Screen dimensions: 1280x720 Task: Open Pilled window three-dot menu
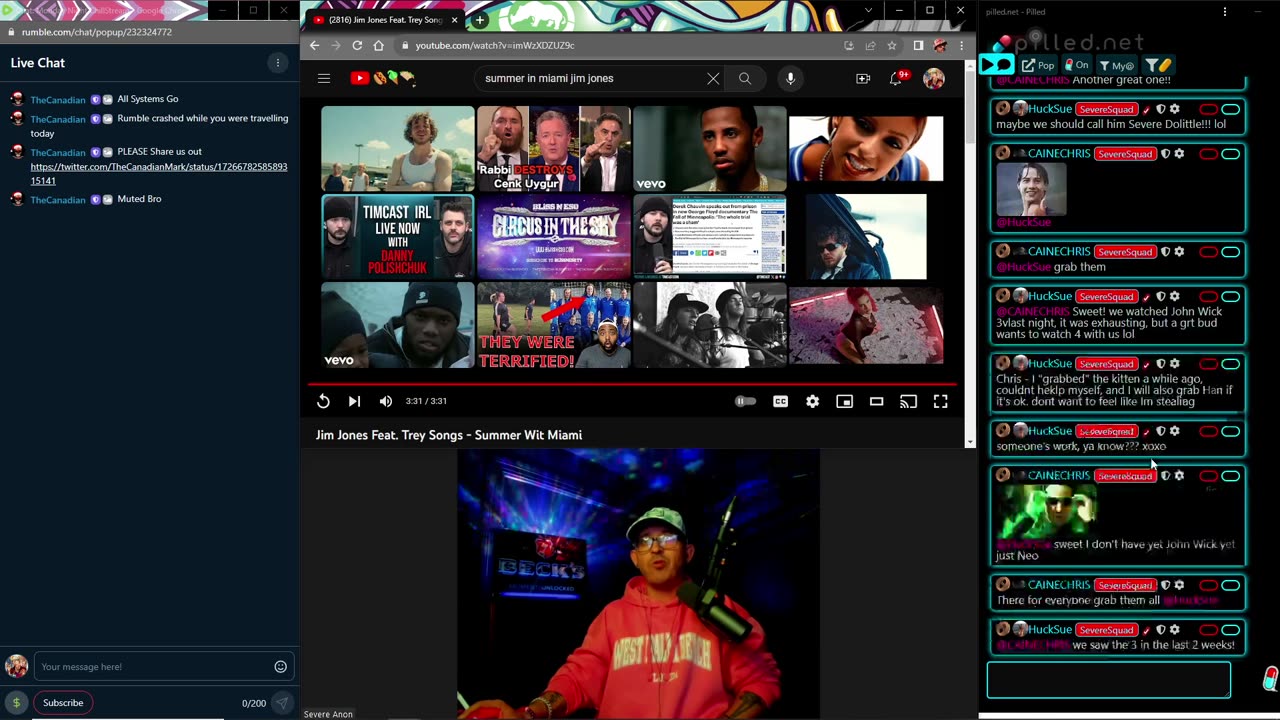[1225, 12]
